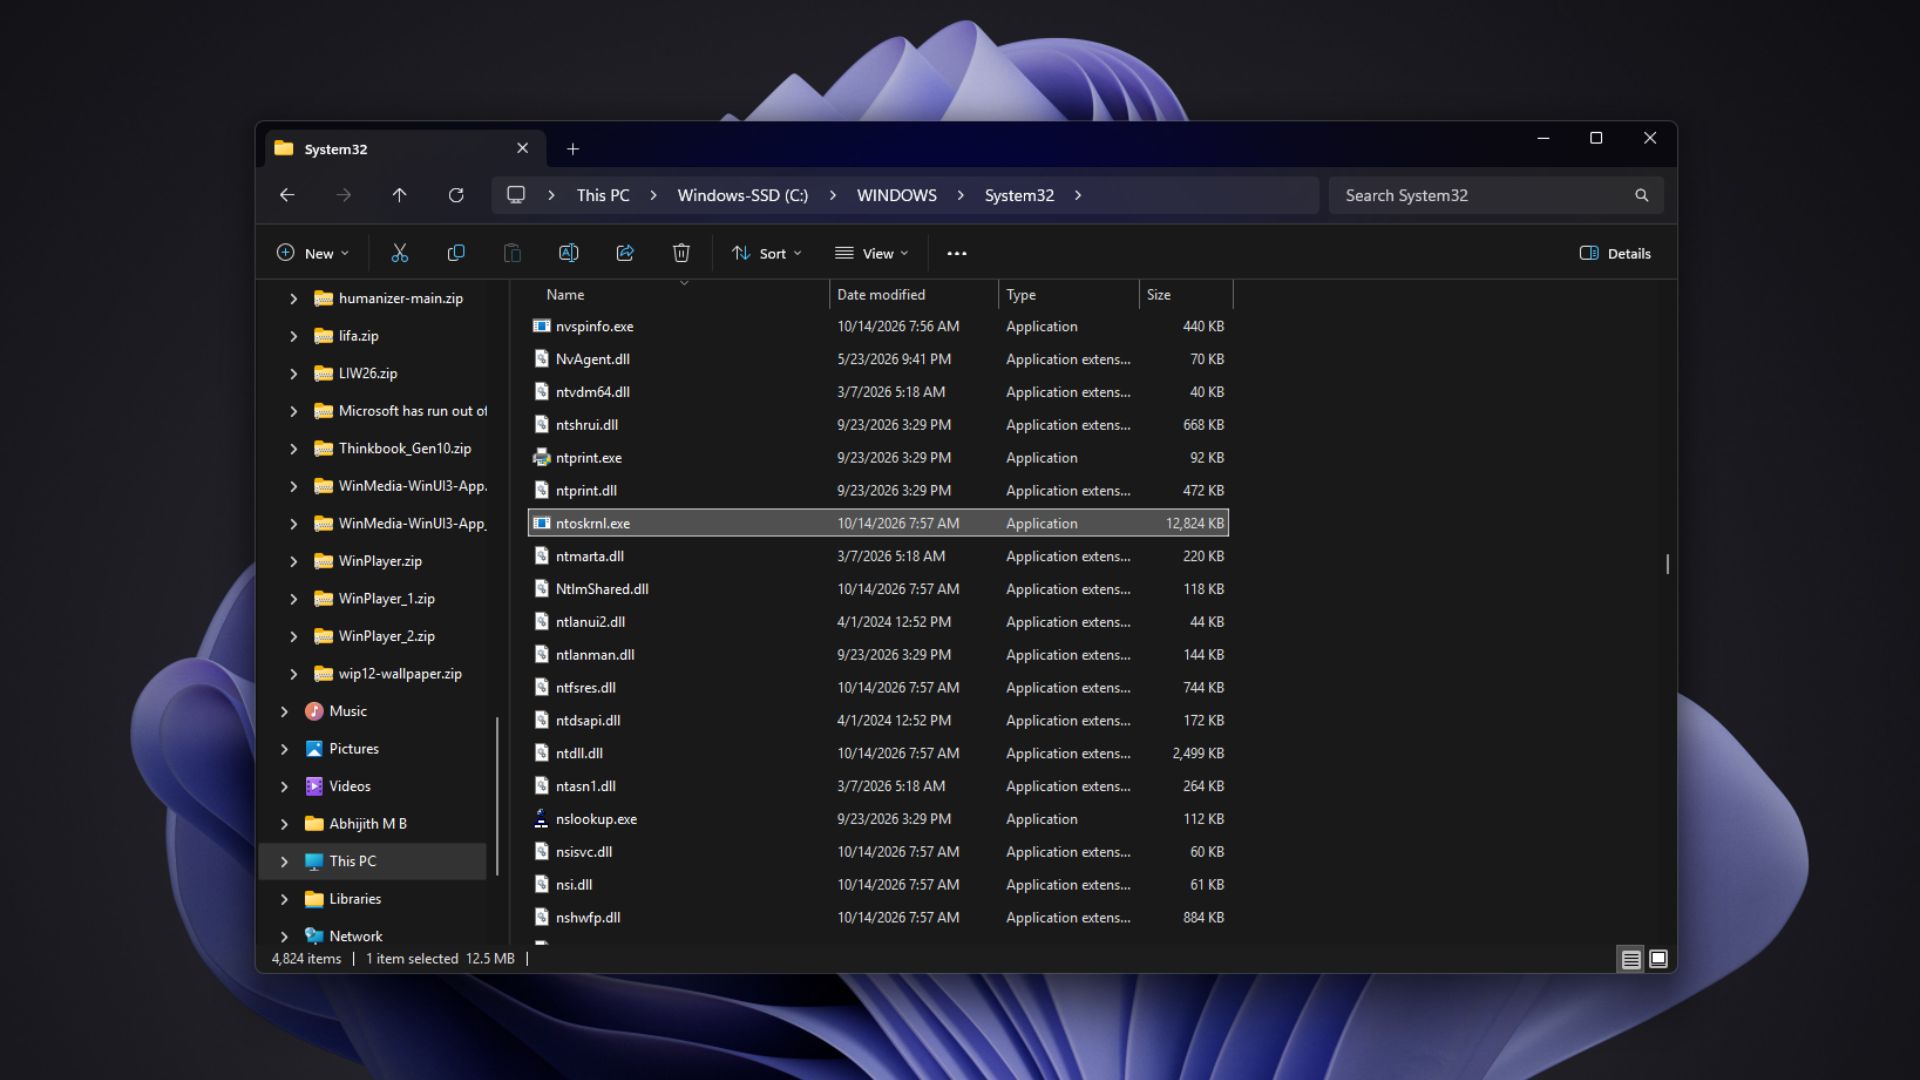Click the nslookup.exe file icon

pyautogui.click(x=541, y=819)
